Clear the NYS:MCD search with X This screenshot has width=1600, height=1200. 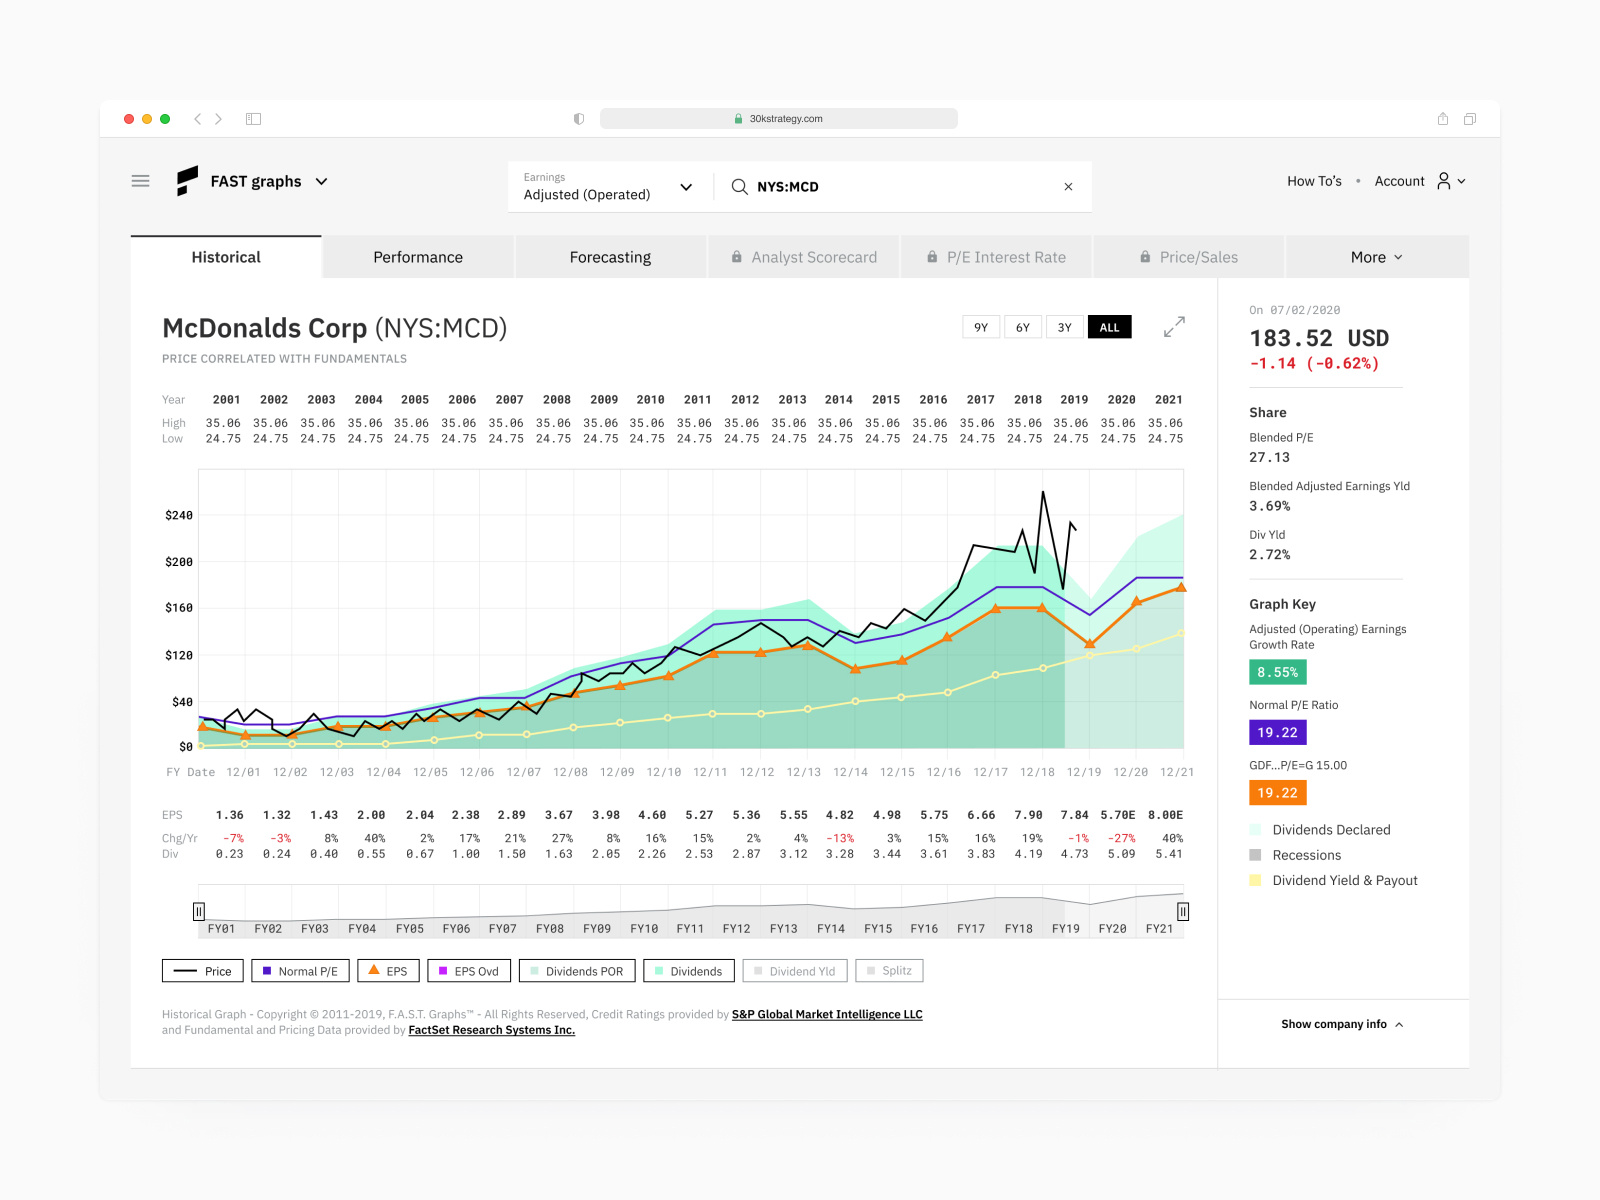pos(1068,187)
